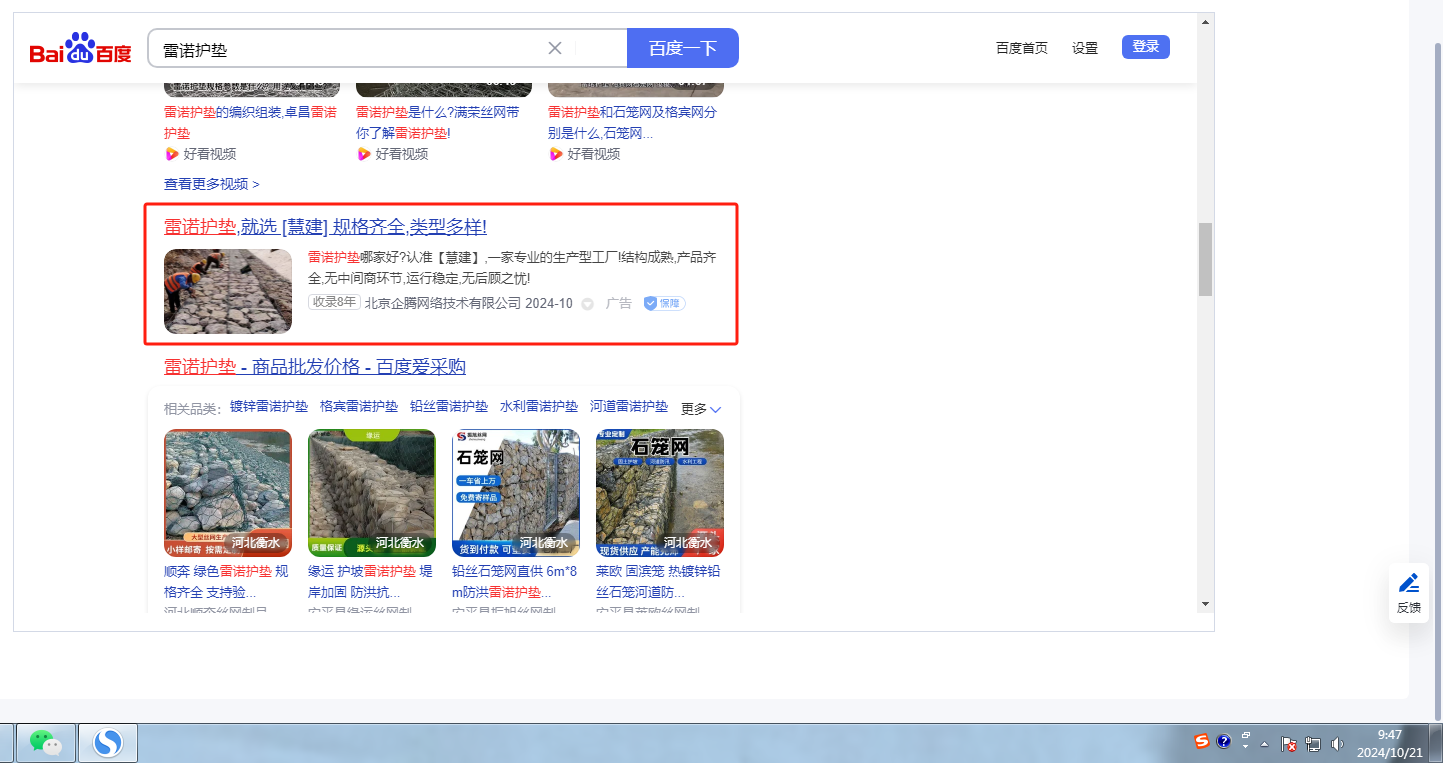Click 北京企腾网络技术有限公司 source text
This screenshot has width=1443, height=763.
[x=443, y=303]
